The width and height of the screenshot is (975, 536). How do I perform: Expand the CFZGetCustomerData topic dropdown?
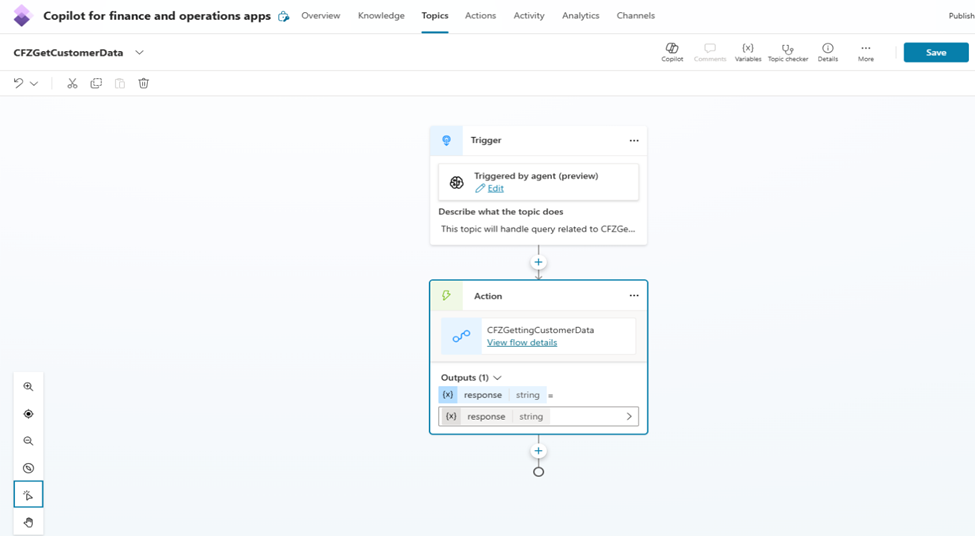click(139, 53)
